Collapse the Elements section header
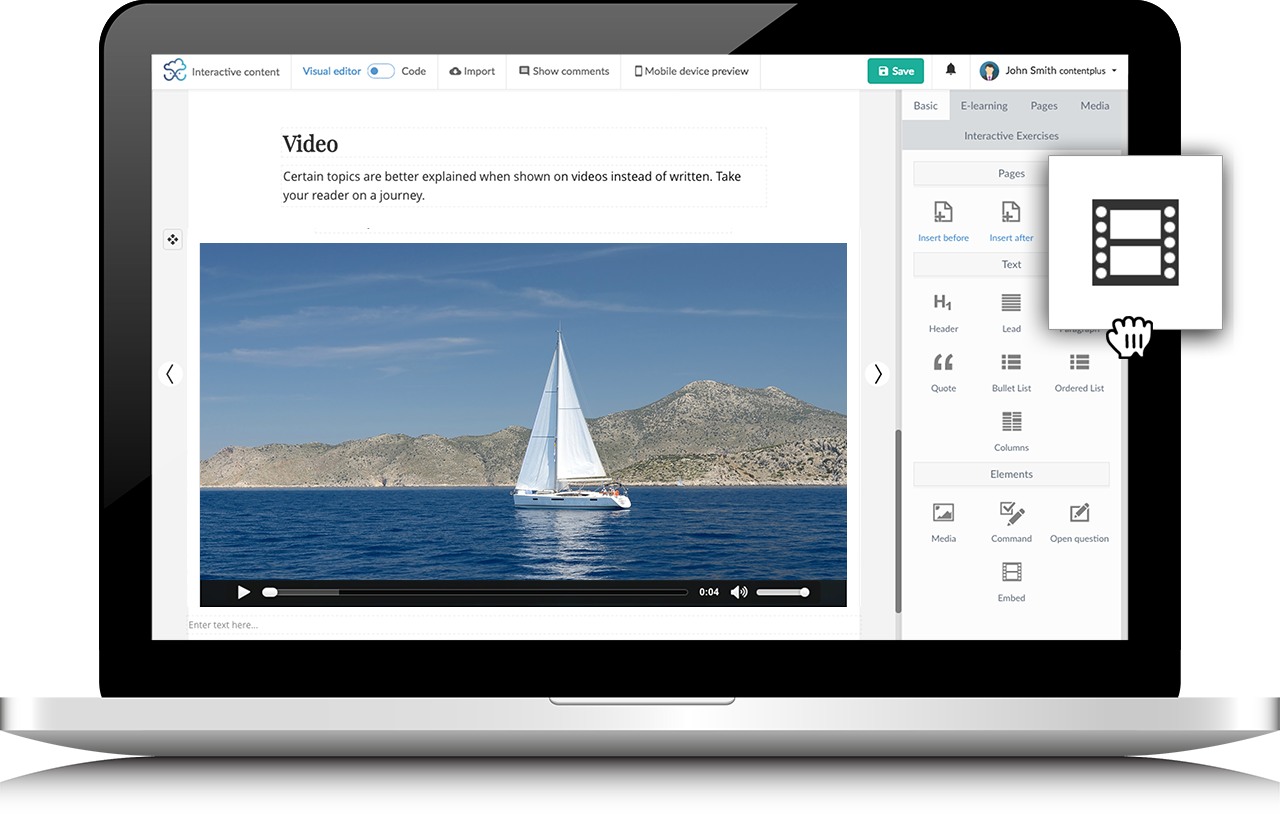 pos(1011,474)
